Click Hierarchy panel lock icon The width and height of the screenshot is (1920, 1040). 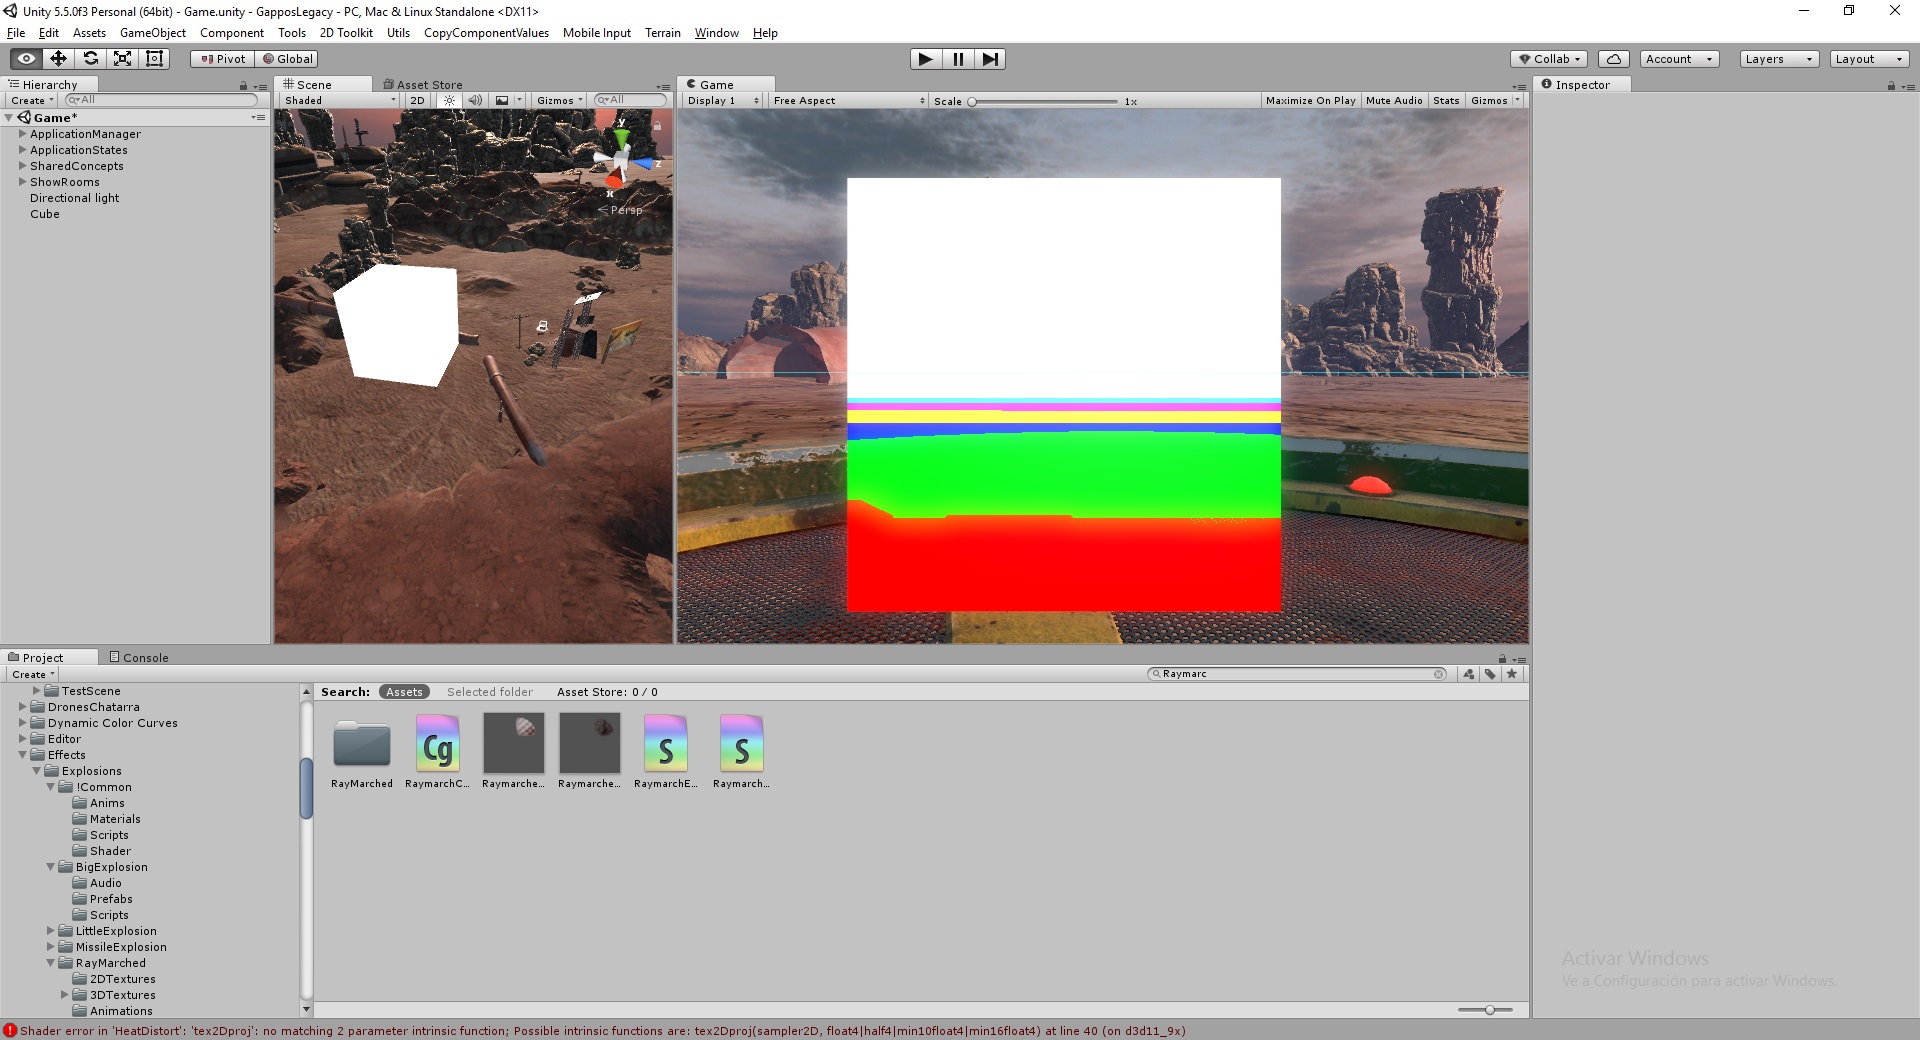243,86
